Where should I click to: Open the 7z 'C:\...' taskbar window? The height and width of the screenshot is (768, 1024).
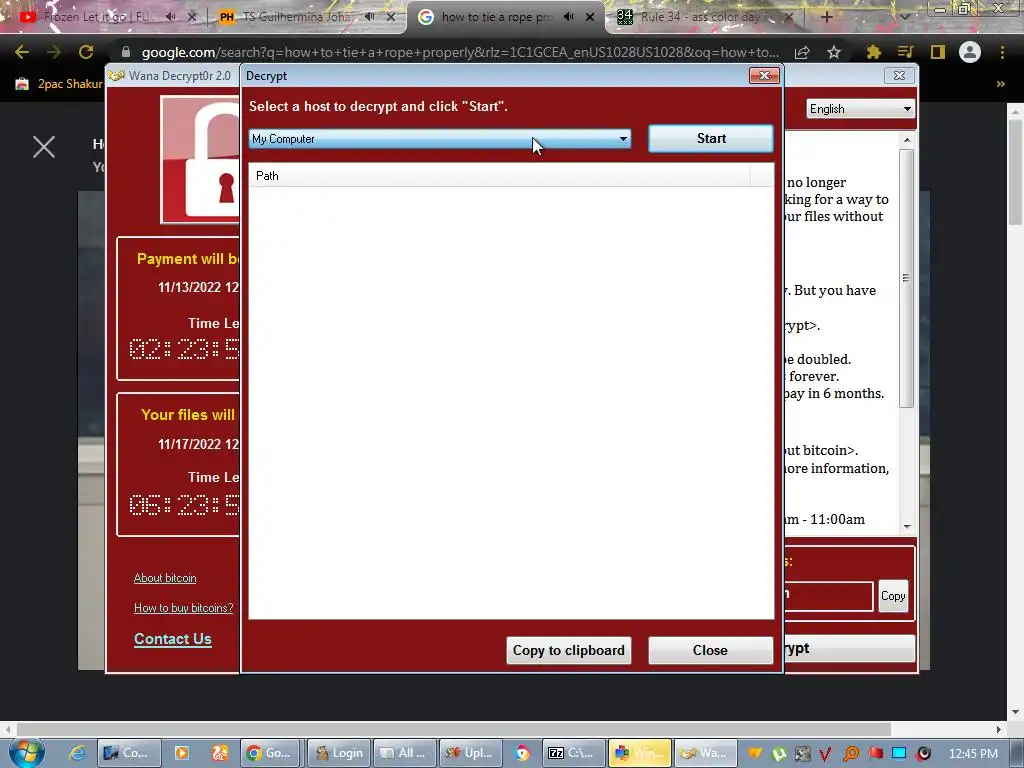pyautogui.click(x=571, y=753)
